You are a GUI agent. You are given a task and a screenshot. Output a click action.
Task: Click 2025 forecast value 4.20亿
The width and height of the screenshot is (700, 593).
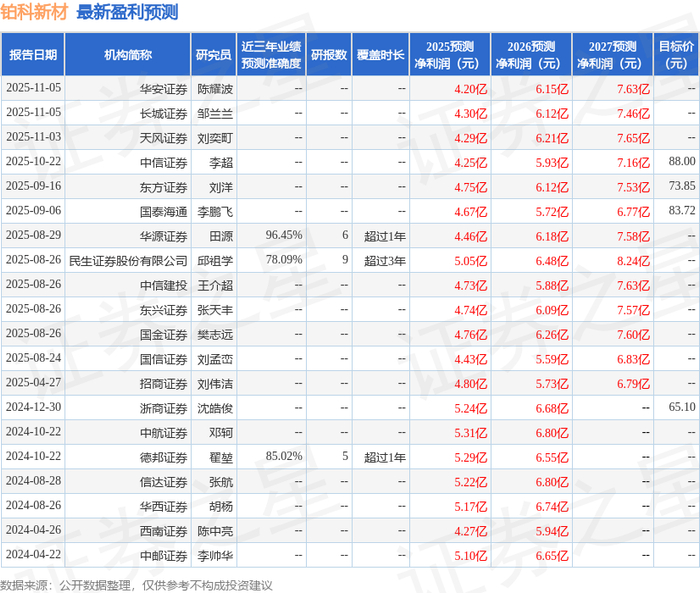tap(471, 89)
